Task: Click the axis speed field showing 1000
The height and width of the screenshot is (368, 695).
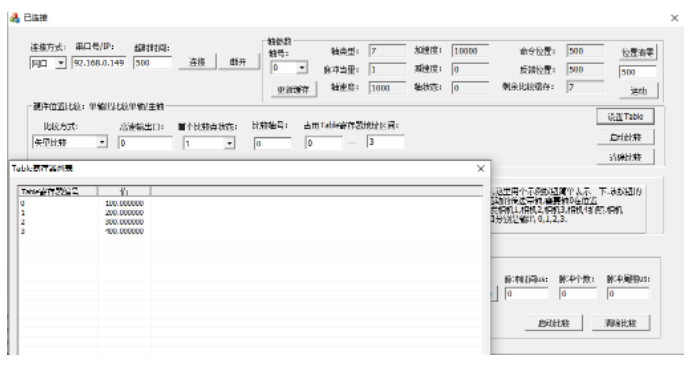Action: coord(387,88)
